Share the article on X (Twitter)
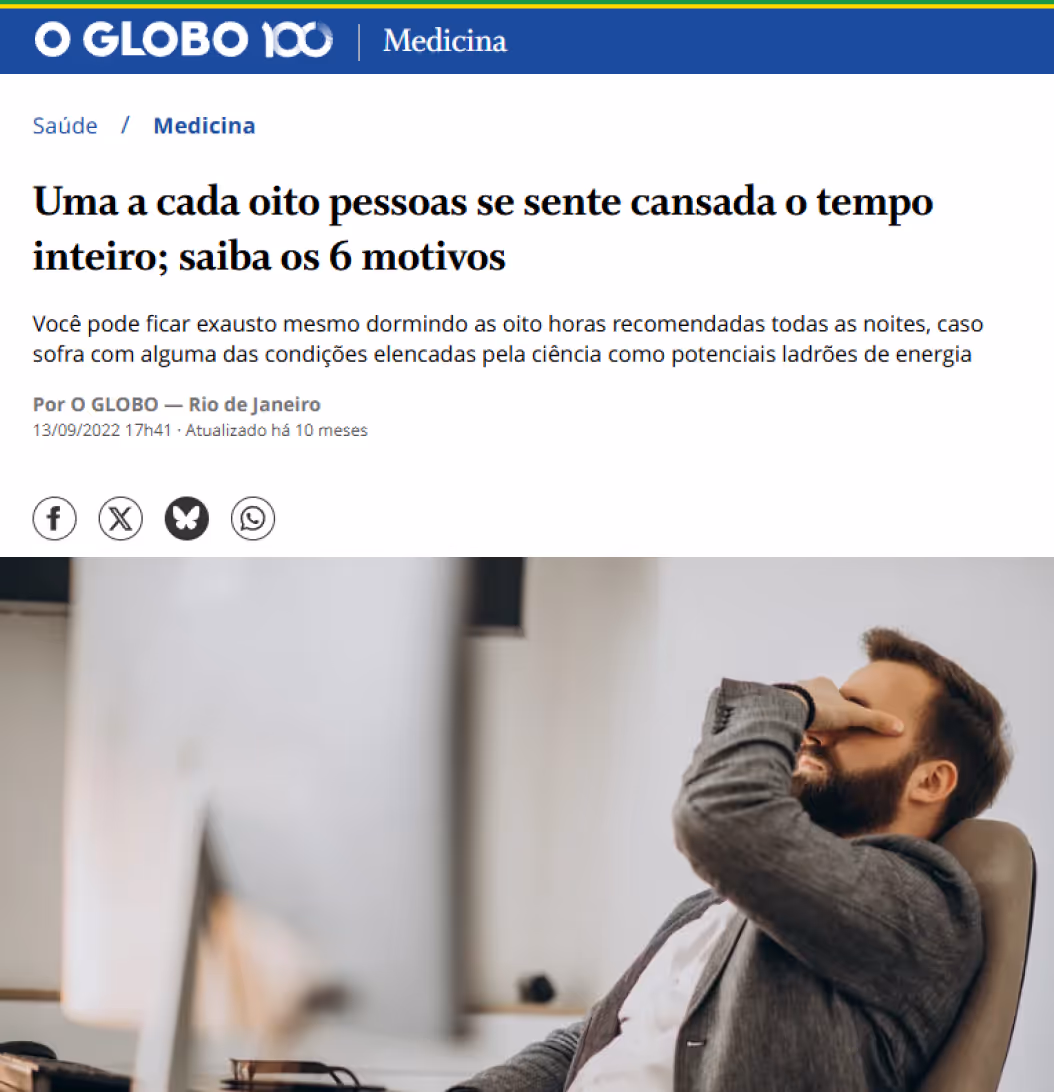The image size is (1054, 1092). pyautogui.click(x=121, y=518)
